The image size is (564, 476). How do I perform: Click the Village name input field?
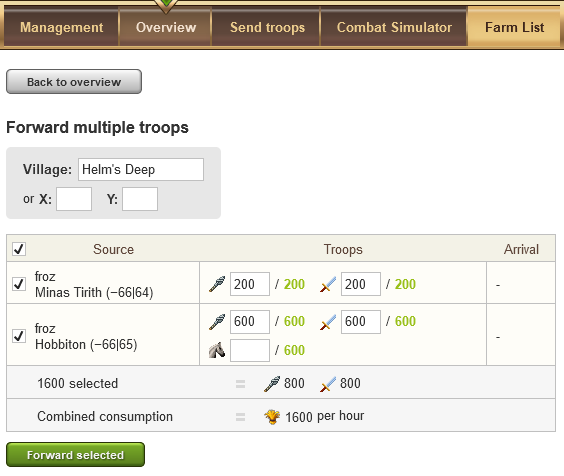tap(141, 169)
